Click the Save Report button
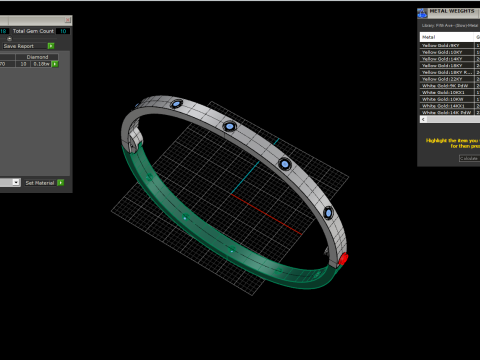This screenshot has height=360, width=480. (25, 46)
